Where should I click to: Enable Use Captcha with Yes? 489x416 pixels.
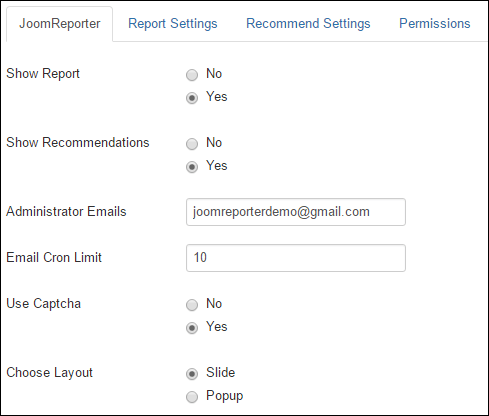coord(192,328)
